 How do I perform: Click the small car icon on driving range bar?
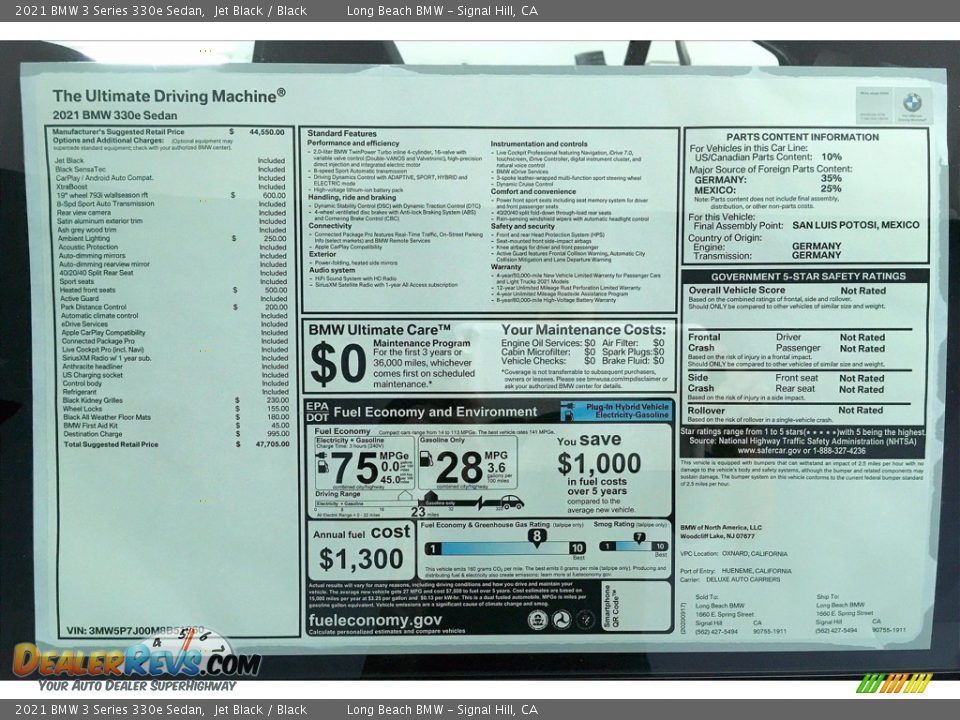click(511, 502)
